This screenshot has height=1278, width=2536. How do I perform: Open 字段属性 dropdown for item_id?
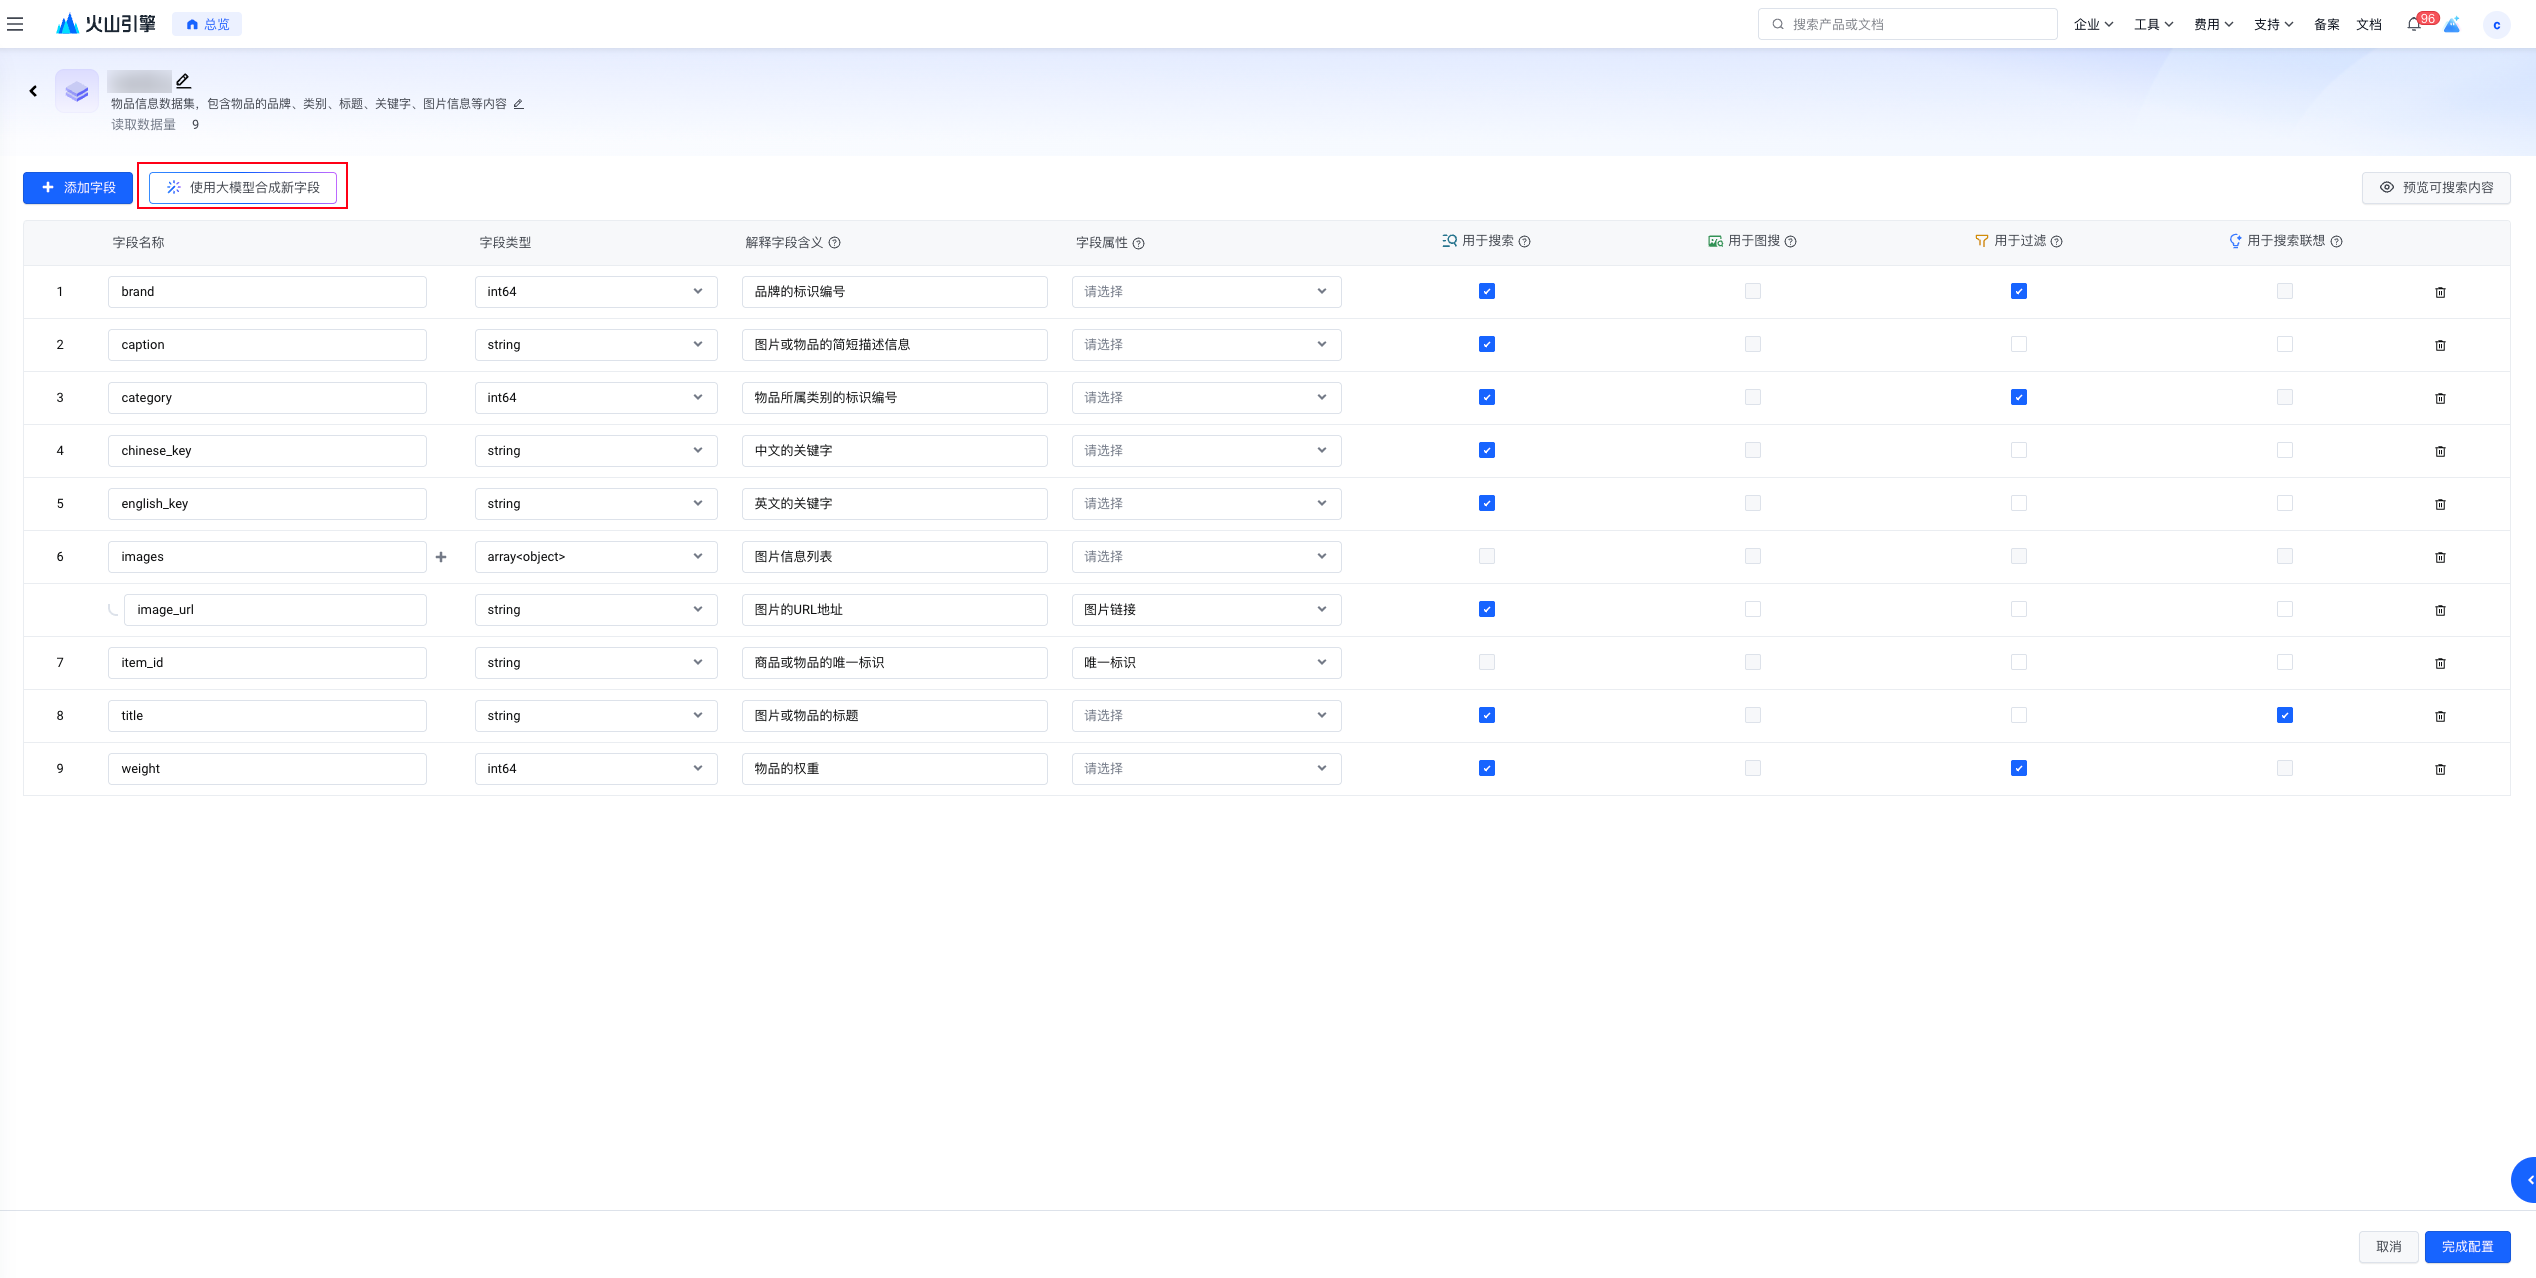point(1205,663)
